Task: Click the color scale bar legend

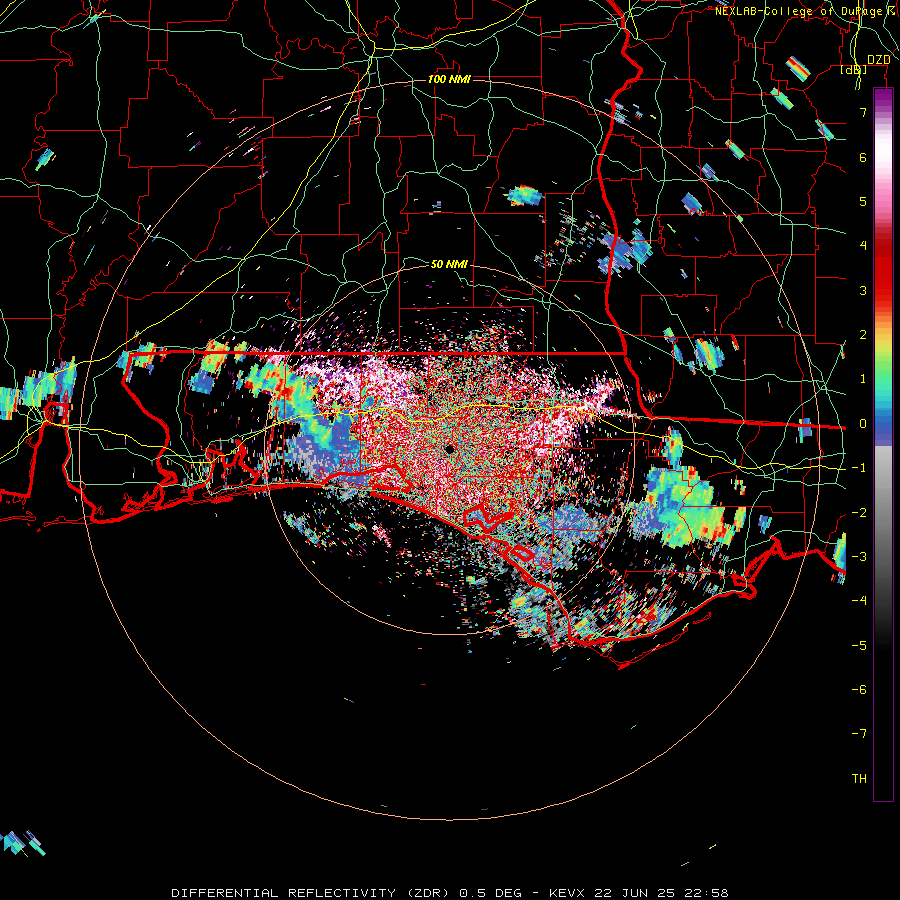Action: [x=883, y=444]
